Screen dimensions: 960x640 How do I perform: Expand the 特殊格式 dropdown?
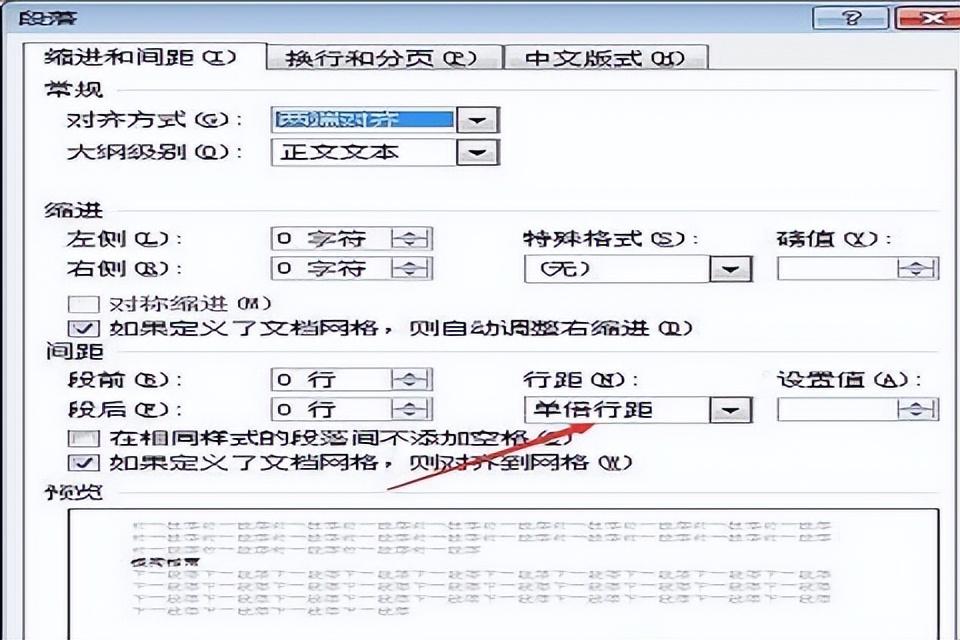[x=730, y=269]
